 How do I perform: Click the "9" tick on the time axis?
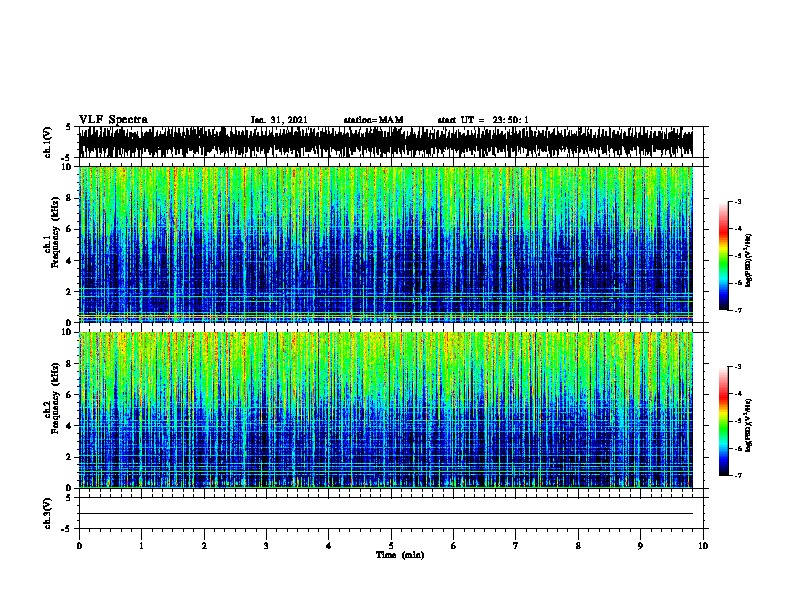click(640, 546)
